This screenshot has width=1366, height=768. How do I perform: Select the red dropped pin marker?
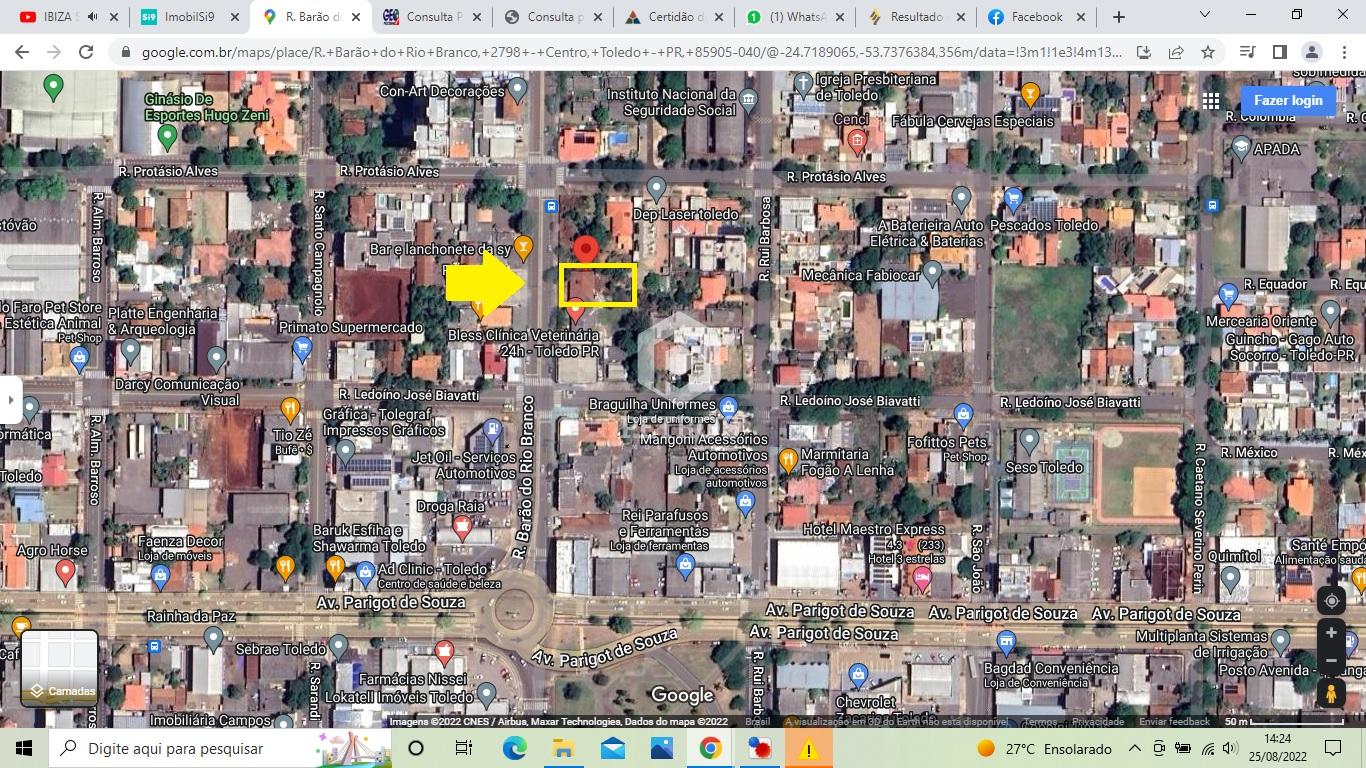tap(586, 251)
